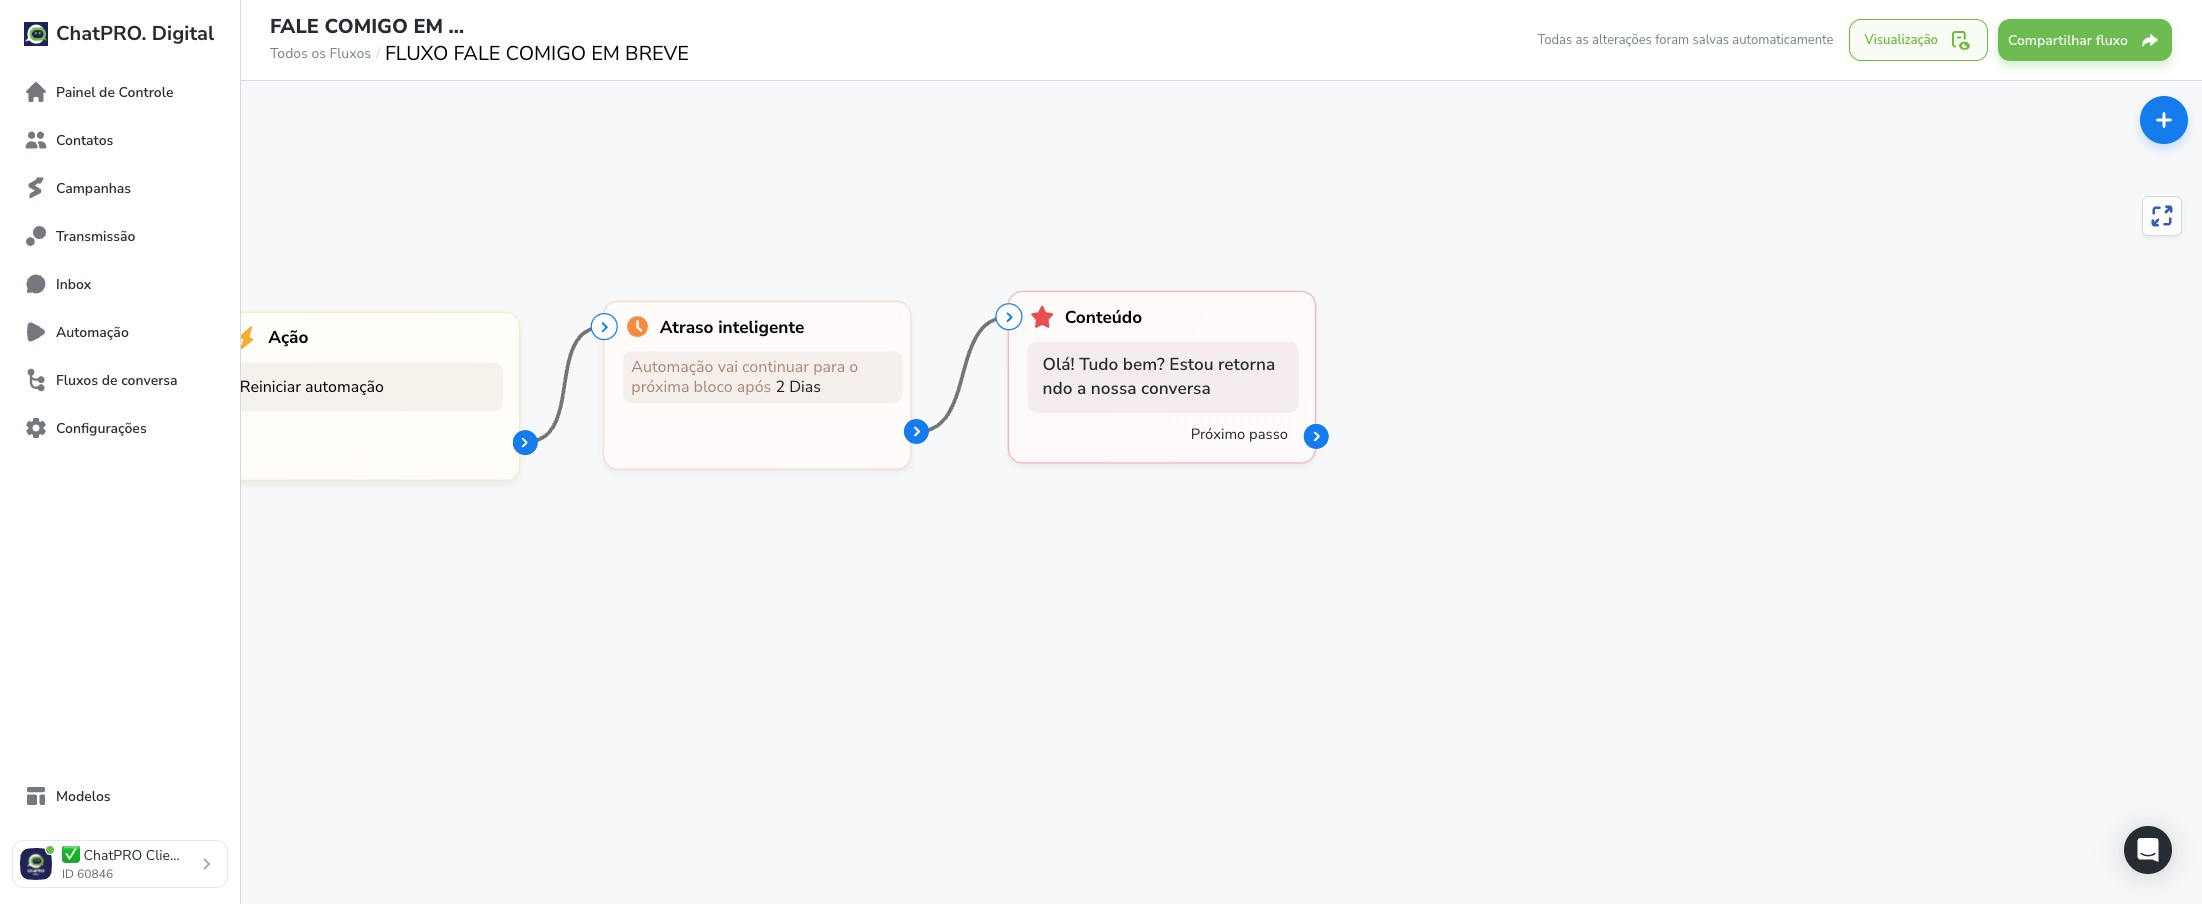Click the Atraso inteligente input connector circle
The image size is (2202, 904).
[x=604, y=327]
